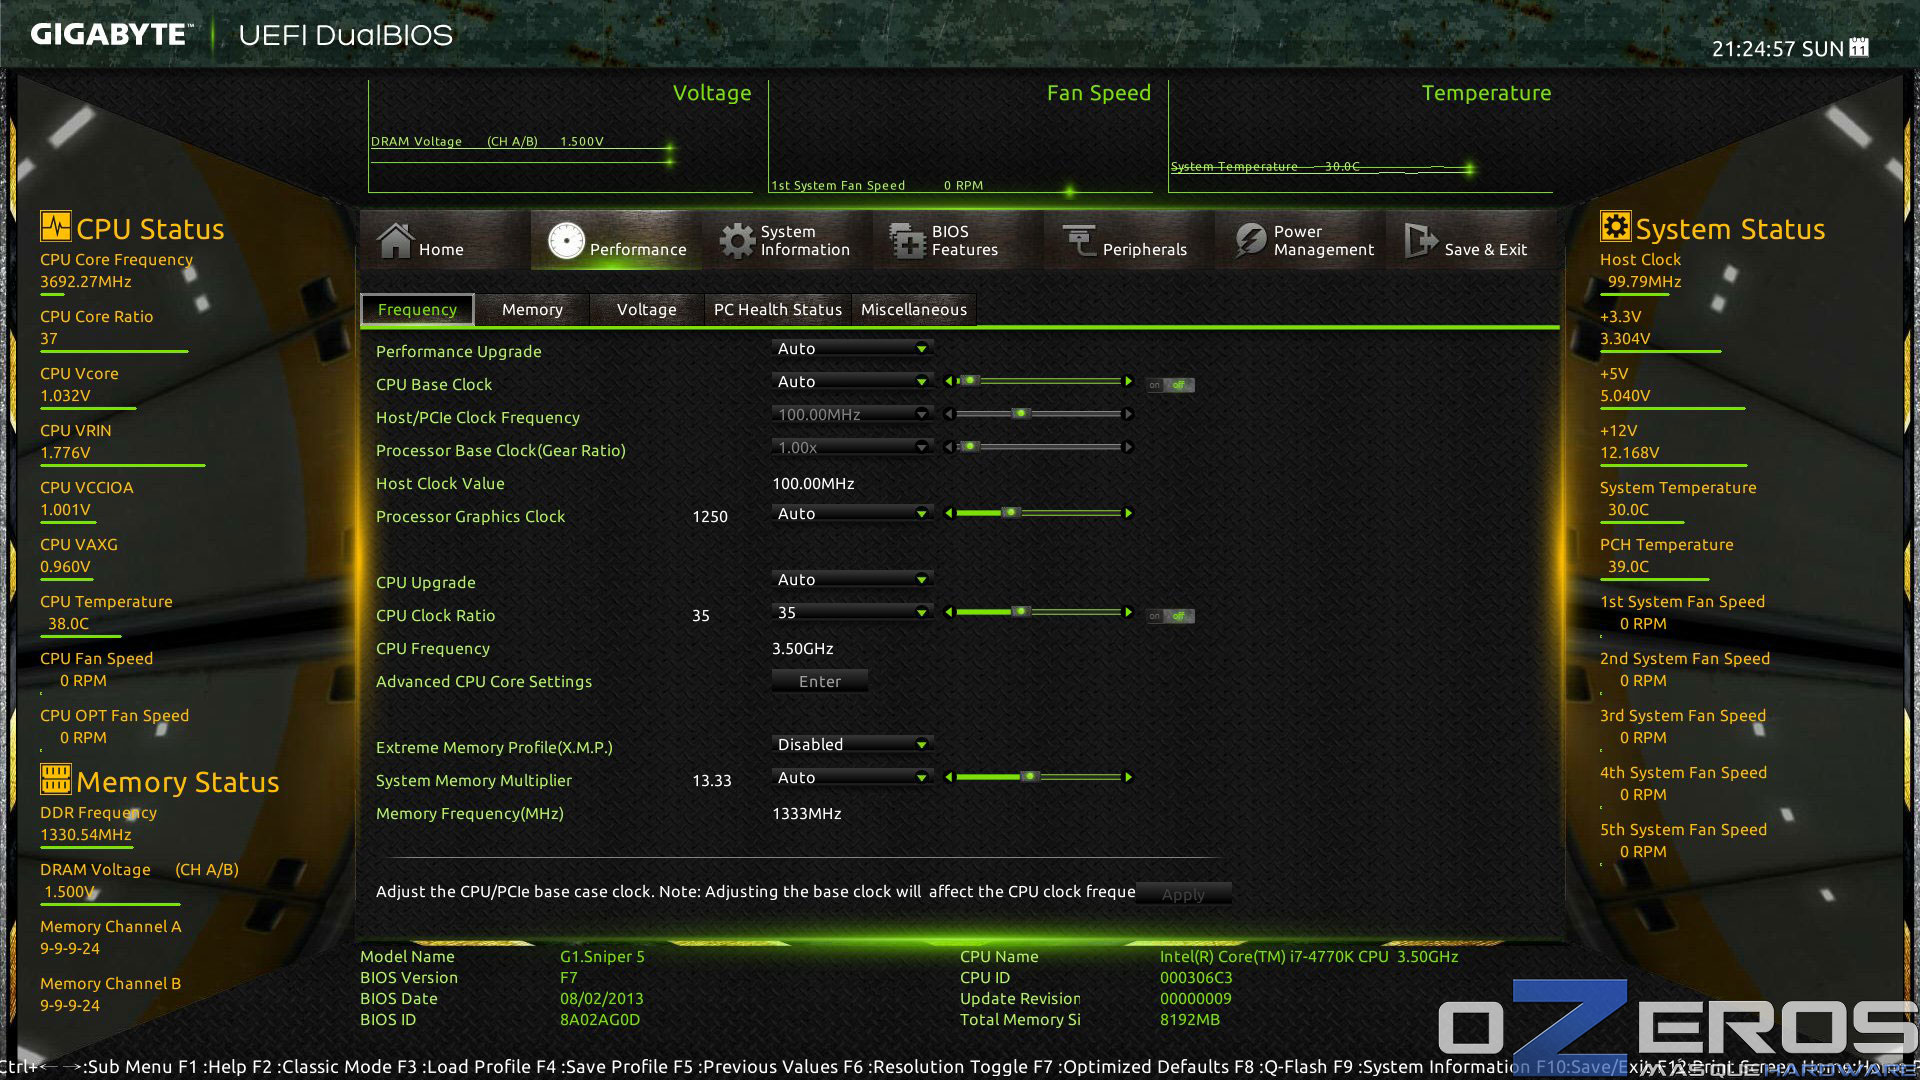Click left arrow of Host/PCIe Clock slider

948,414
